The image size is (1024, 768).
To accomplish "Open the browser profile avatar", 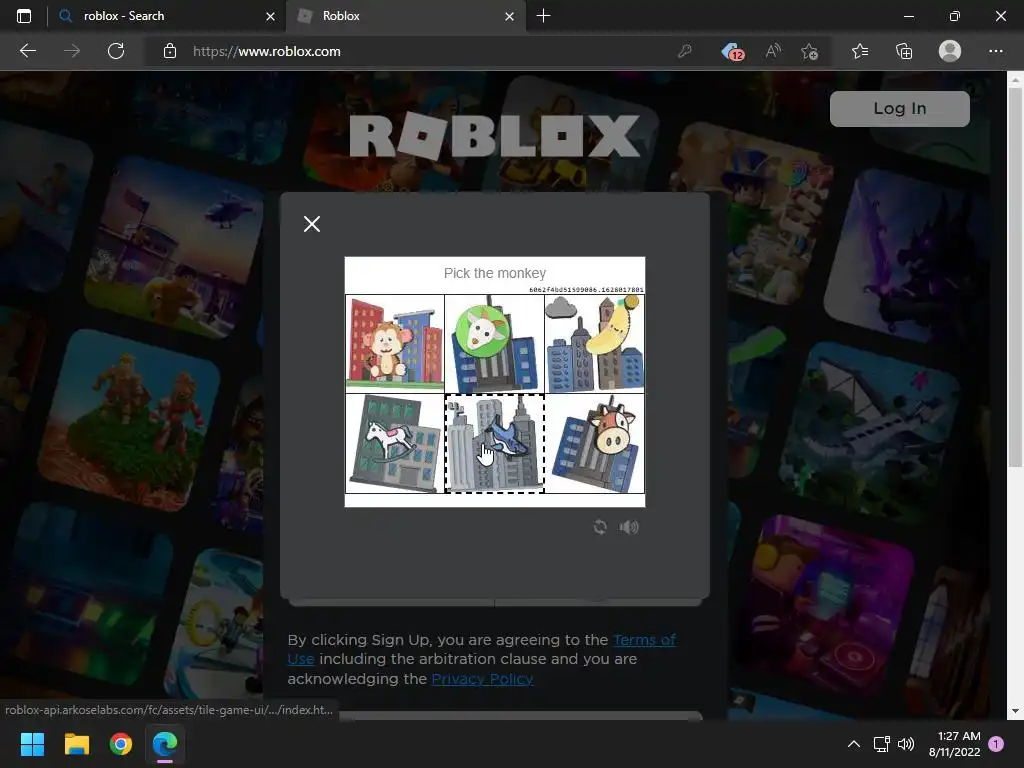I will [950, 51].
